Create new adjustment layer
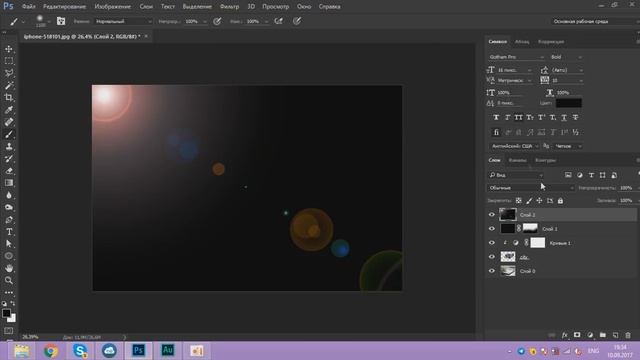The image size is (640, 360). pyautogui.click(x=590, y=335)
